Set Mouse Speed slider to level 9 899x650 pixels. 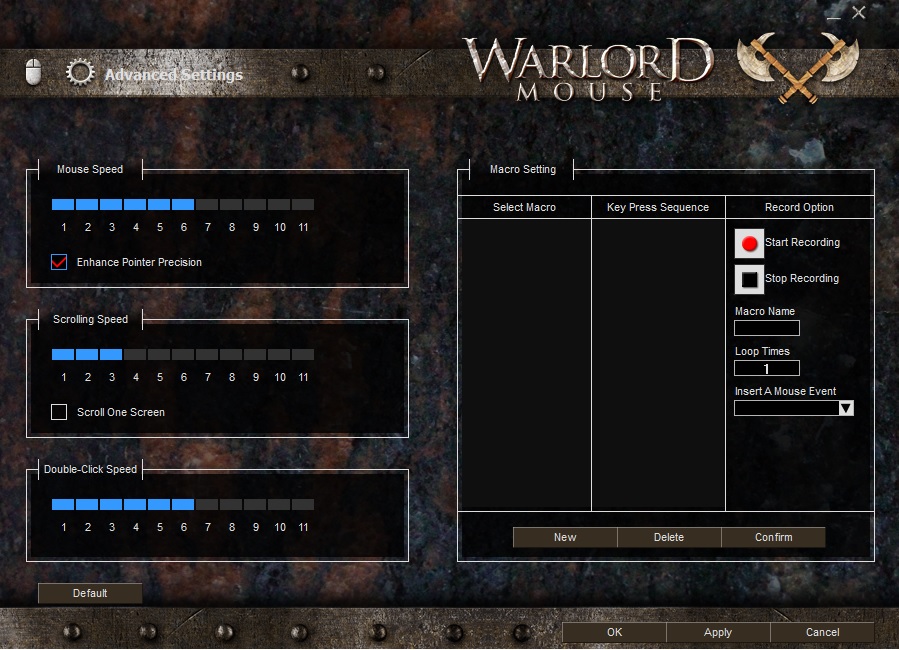(x=255, y=205)
